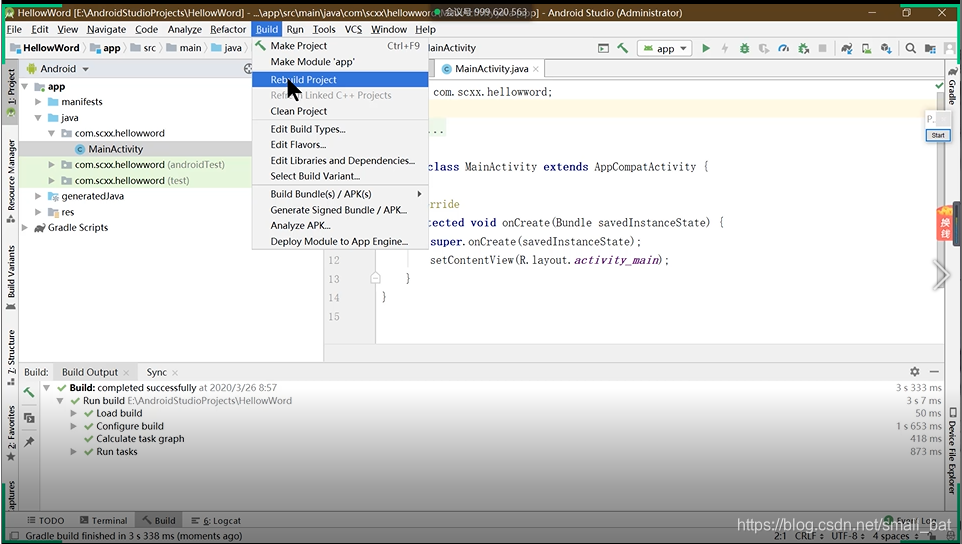The width and height of the screenshot is (962, 544).
Task: Open the Tools menu
Action: [324, 29]
